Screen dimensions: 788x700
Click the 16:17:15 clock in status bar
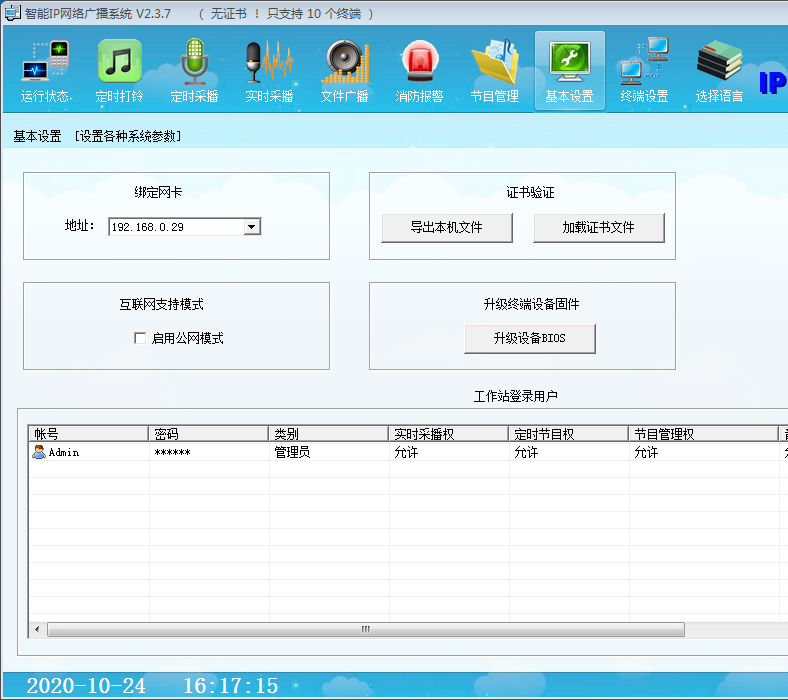231,685
